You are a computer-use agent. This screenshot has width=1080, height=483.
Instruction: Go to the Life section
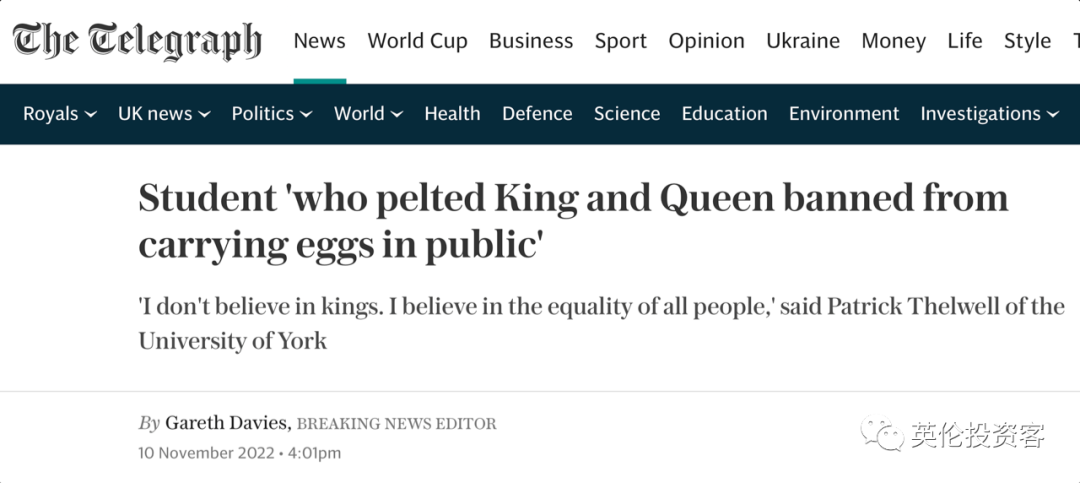965,41
